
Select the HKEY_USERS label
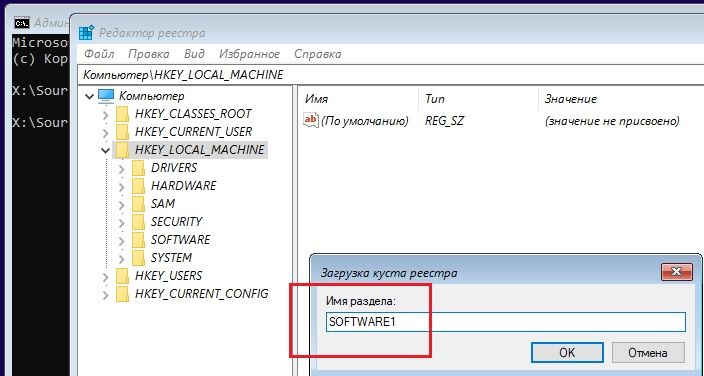(x=168, y=276)
